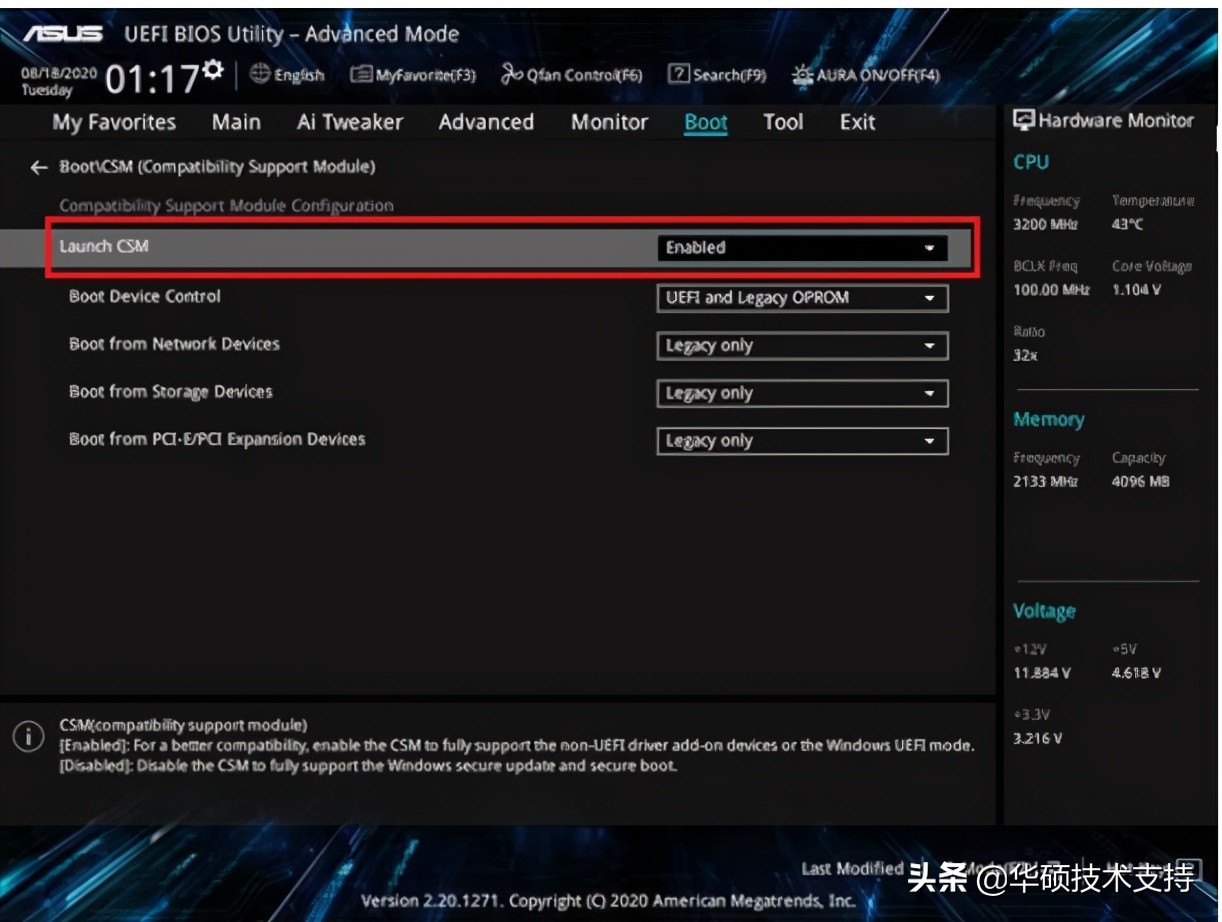This screenshot has width=1222, height=922.
Task: Open Search(F9) question mark icon
Action: coord(679,75)
